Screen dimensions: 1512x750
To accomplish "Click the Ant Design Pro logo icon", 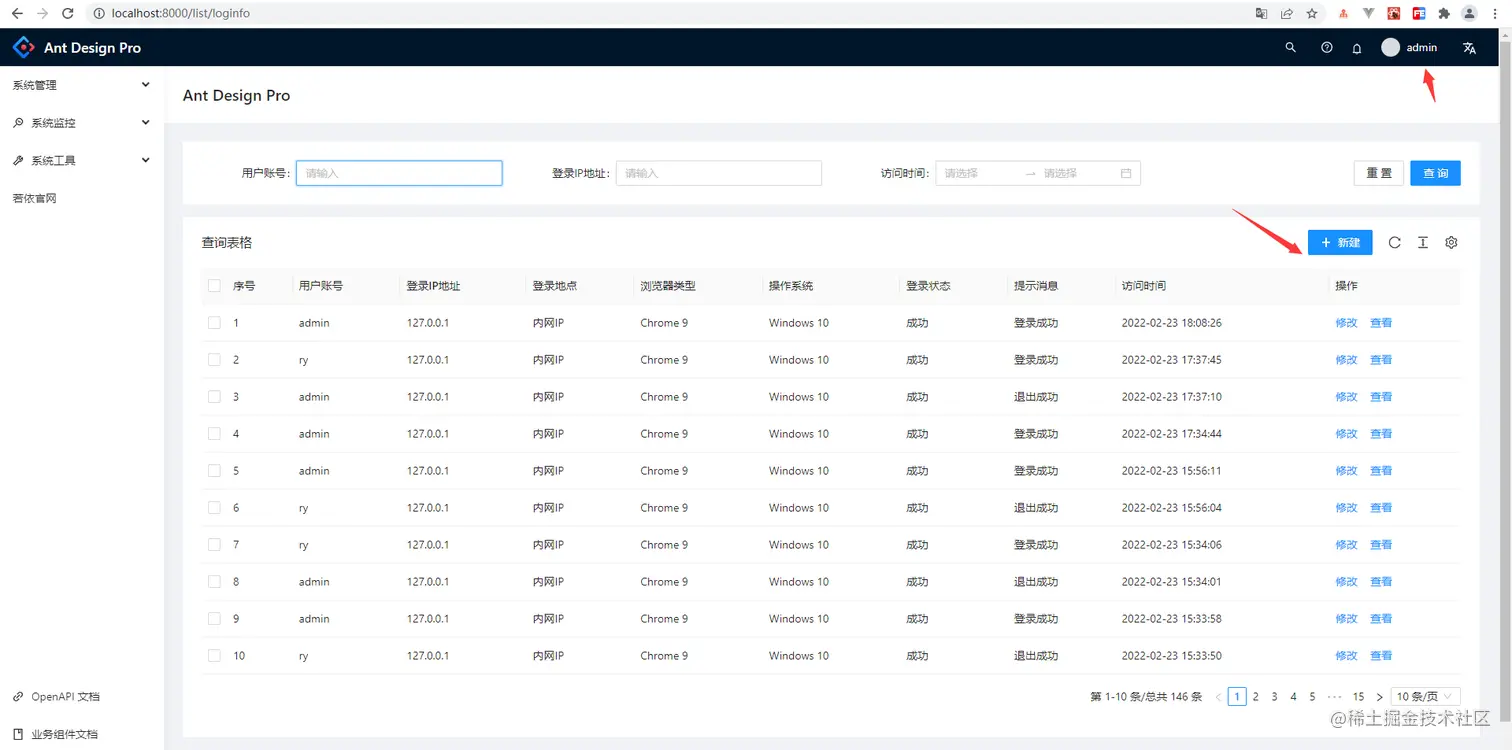I will [23, 47].
